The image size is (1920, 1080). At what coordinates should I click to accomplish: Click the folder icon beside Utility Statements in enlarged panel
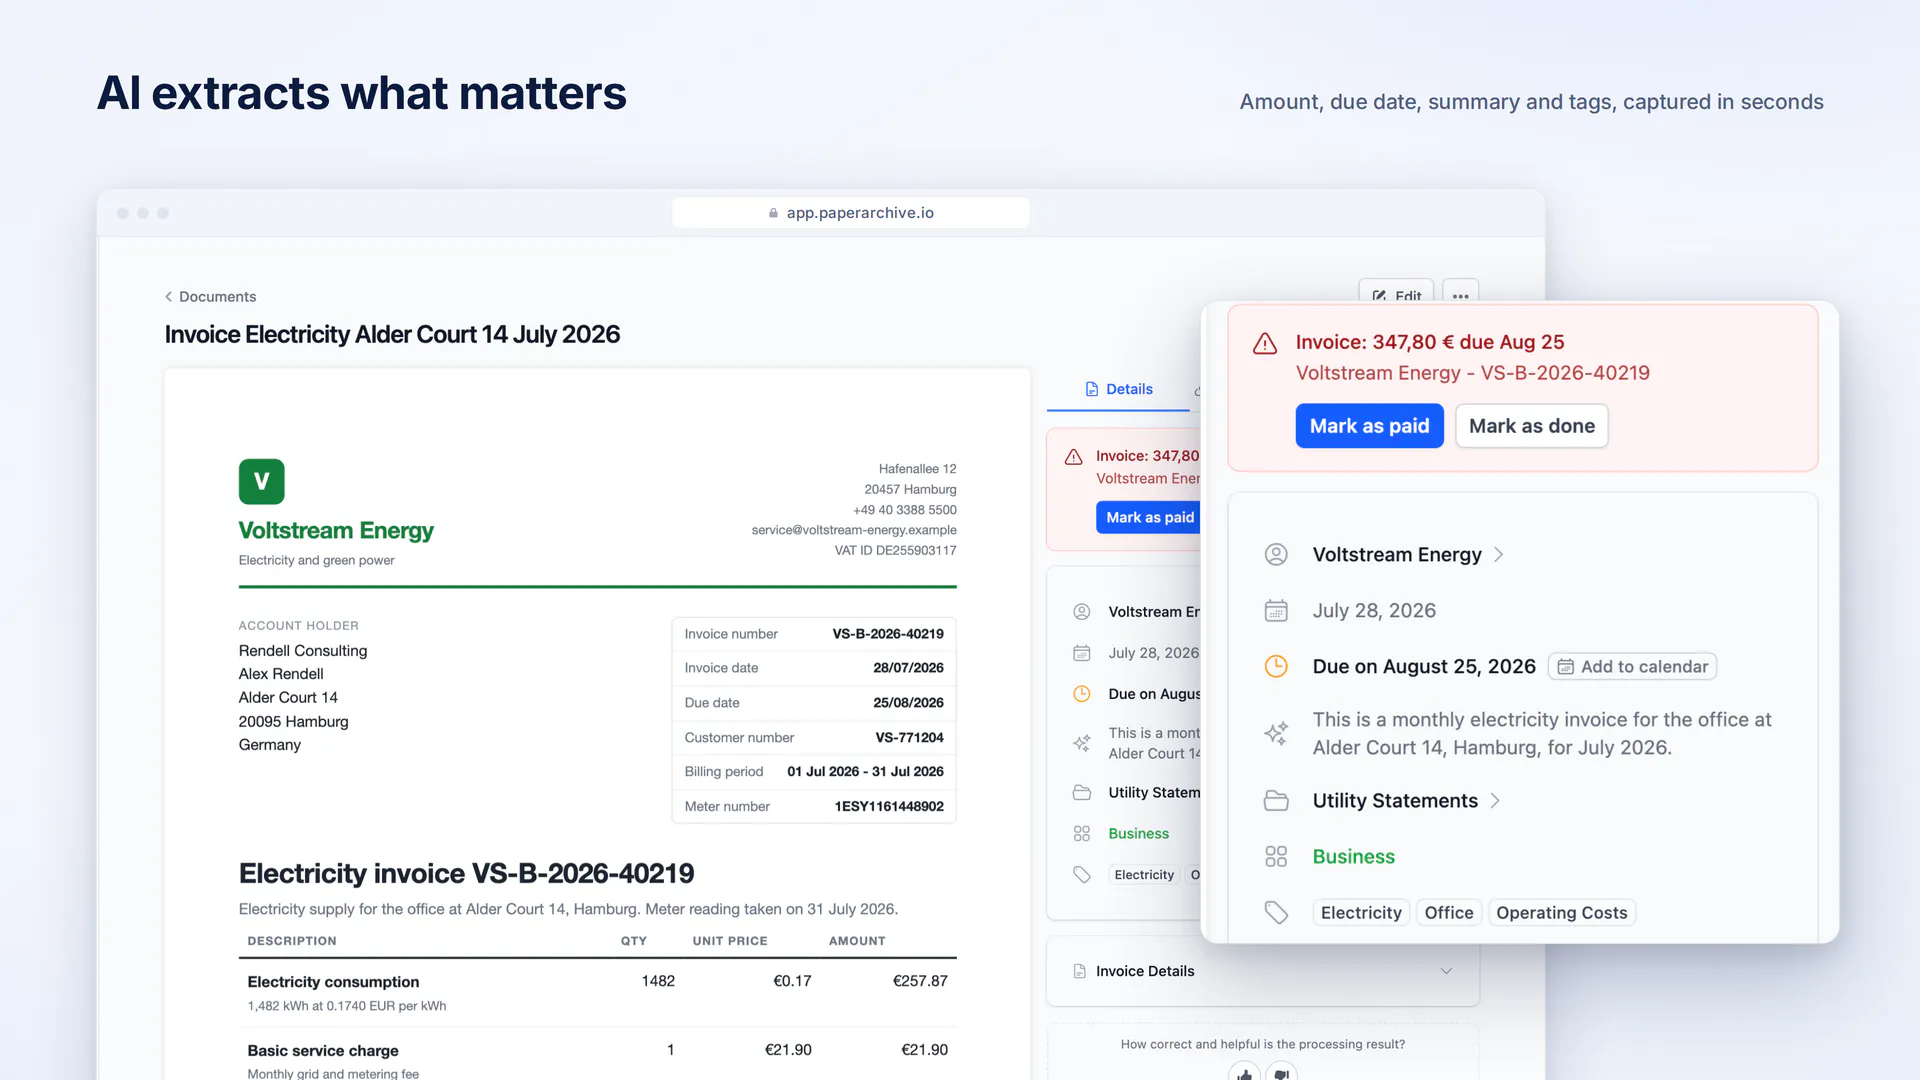[x=1276, y=801]
